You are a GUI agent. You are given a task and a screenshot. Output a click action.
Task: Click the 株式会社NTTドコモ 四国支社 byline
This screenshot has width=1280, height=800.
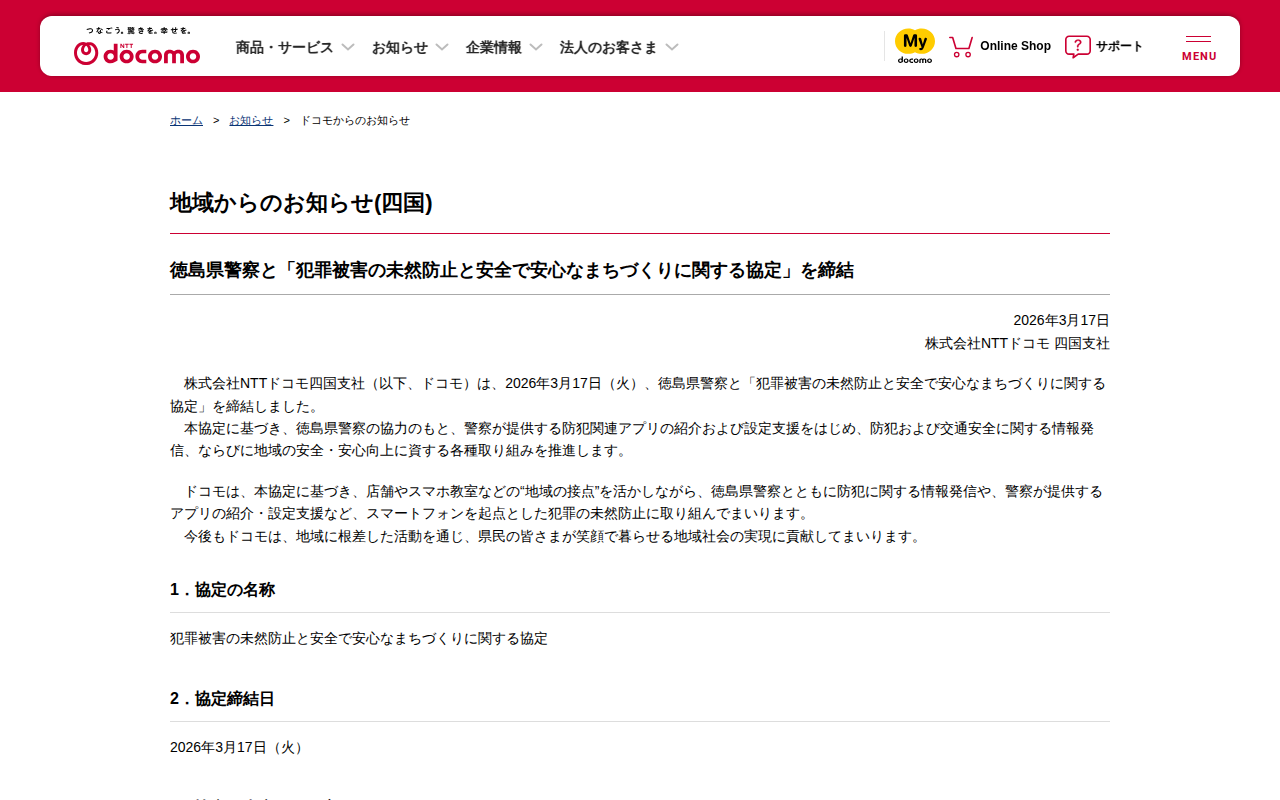1017,343
